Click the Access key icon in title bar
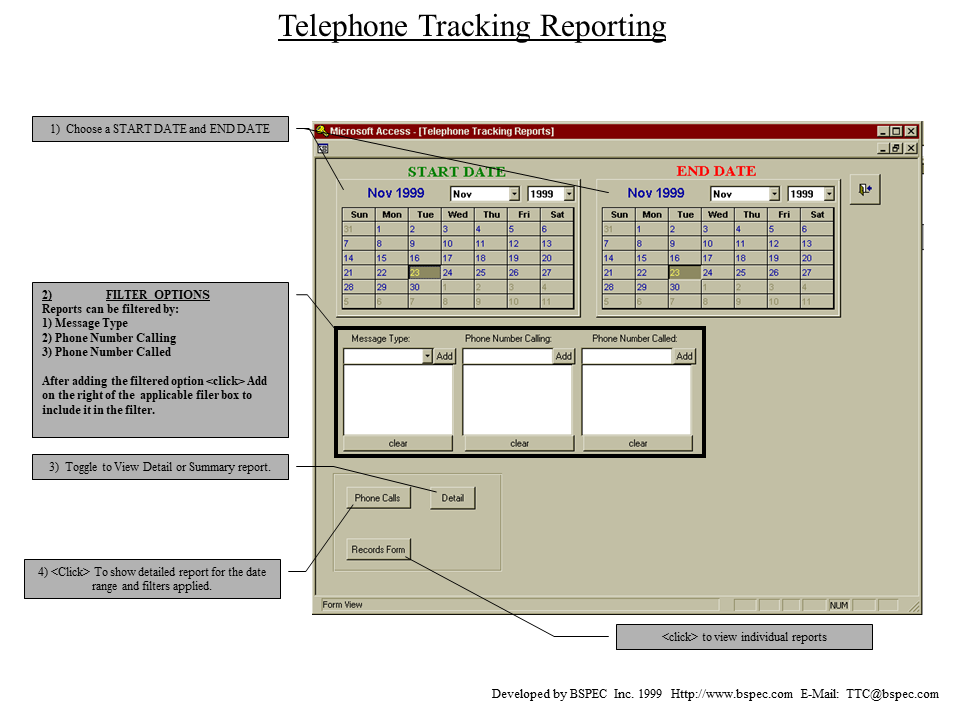The image size is (960, 720). pyautogui.click(x=321, y=131)
